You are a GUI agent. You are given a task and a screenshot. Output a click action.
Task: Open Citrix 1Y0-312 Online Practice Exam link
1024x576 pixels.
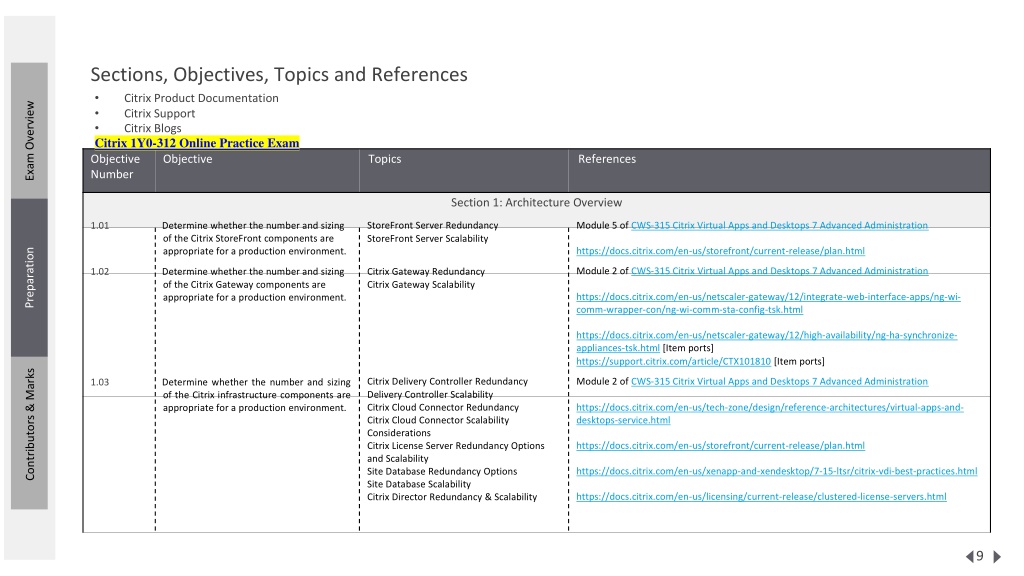tap(197, 143)
